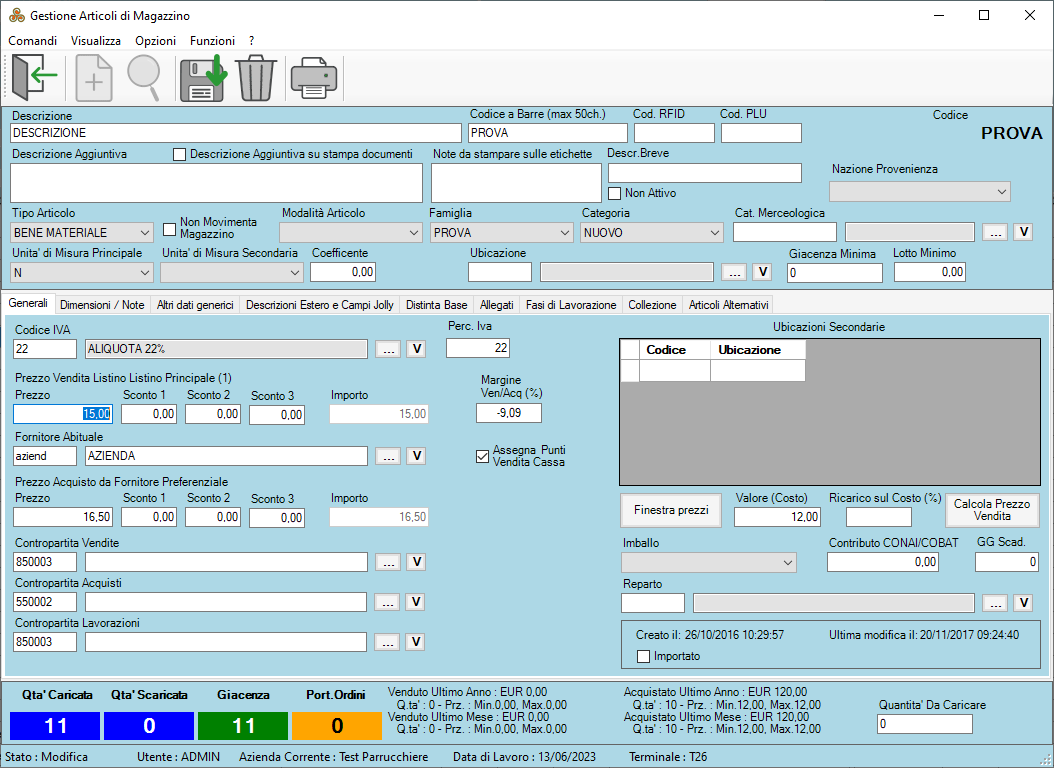Click the Finestra prezzi button
The image size is (1054, 768).
[x=671, y=510]
